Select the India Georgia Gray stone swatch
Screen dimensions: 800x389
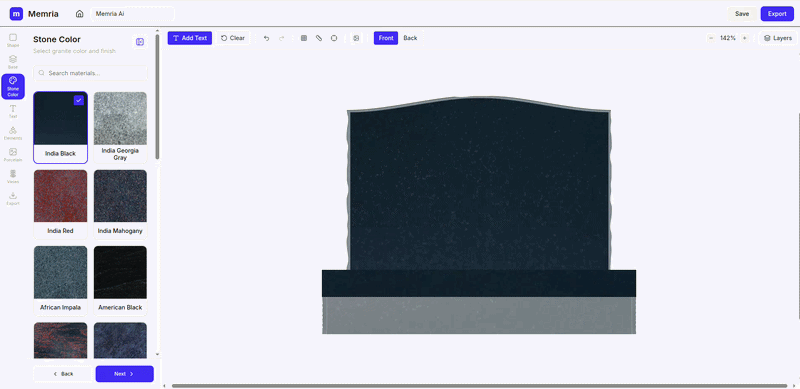point(120,127)
